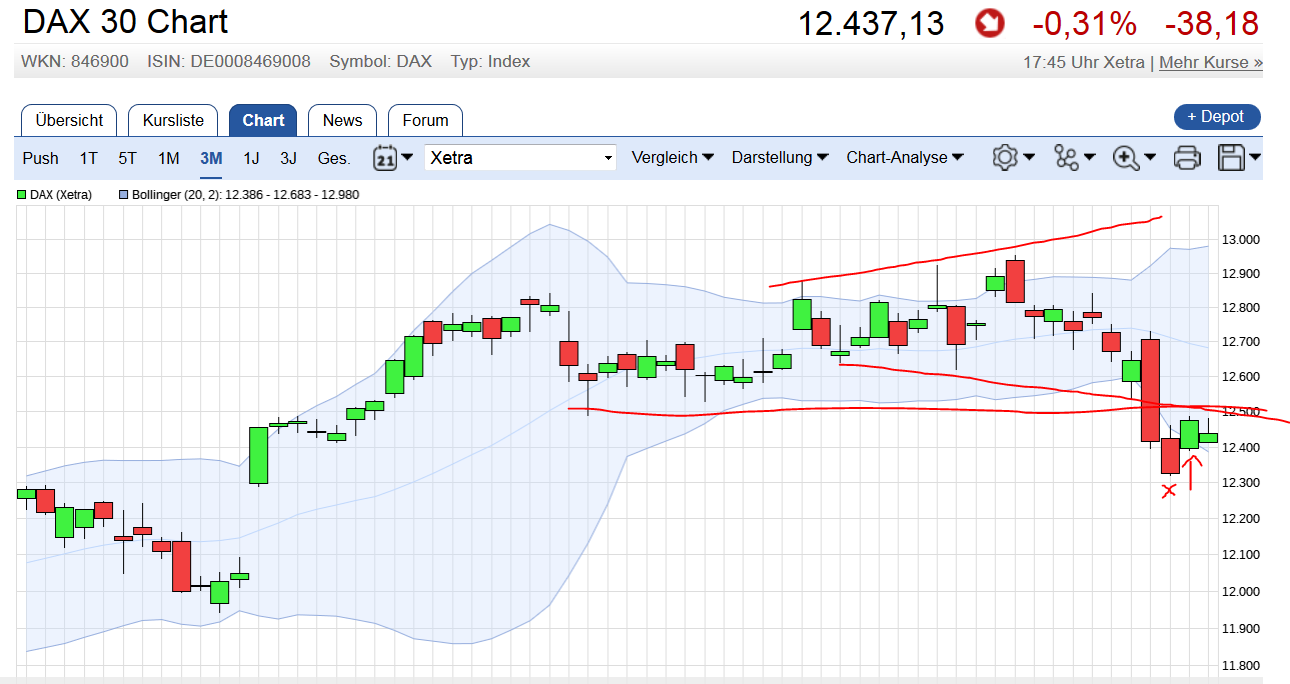The width and height of the screenshot is (1290, 684).
Task: Select the Ges. full time range
Action: 334,158
